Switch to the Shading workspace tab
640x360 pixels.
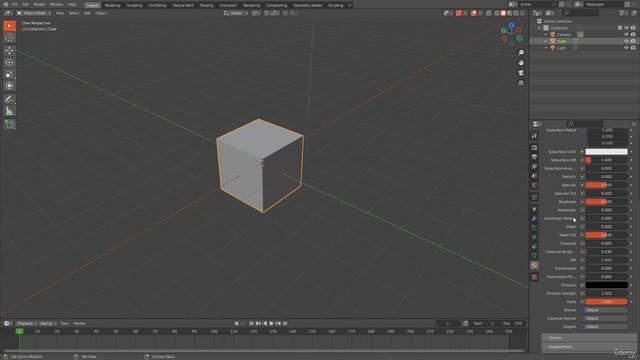click(206, 5)
